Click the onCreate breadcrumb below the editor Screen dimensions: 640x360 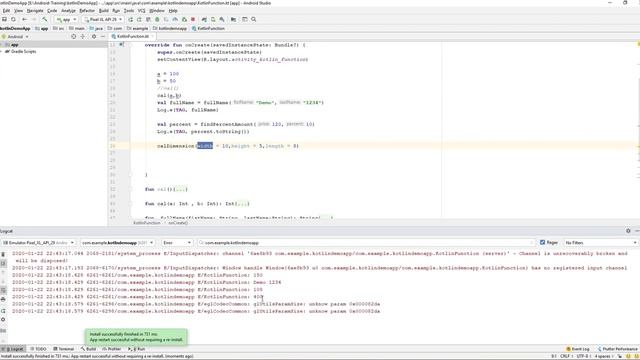tap(178, 223)
